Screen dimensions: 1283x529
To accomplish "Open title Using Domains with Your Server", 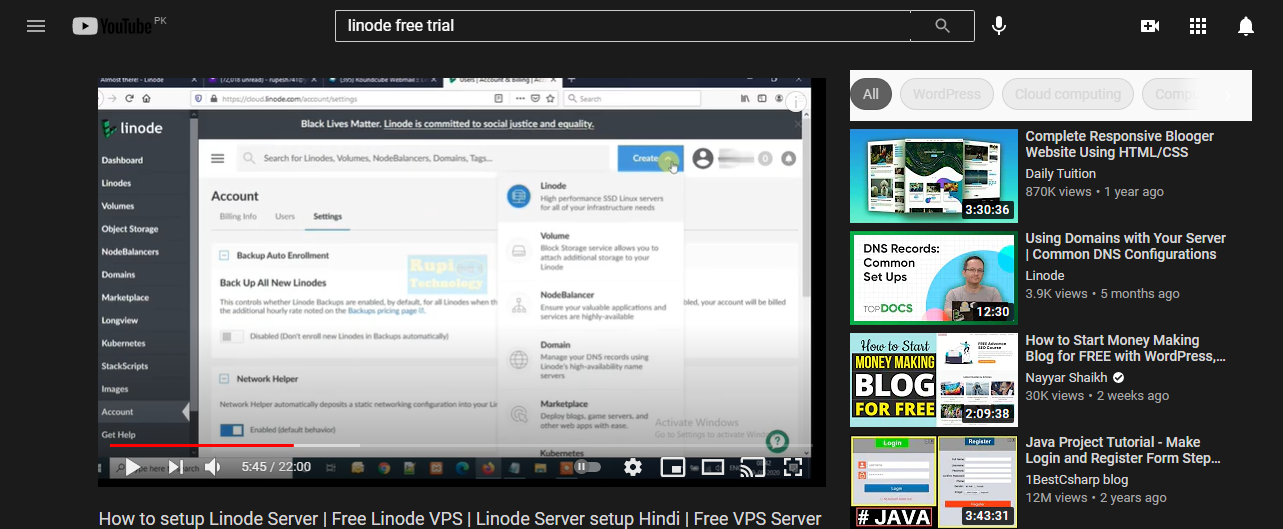I will (x=1125, y=246).
